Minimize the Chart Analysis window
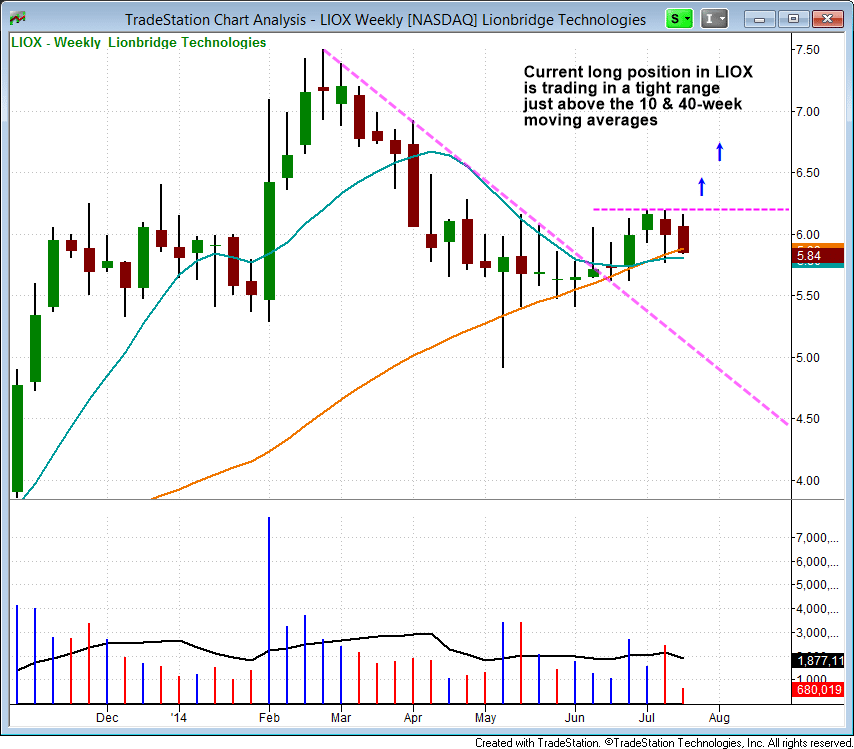This screenshot has height=749, width=854. pyautogui.click(x=760, y=19)
